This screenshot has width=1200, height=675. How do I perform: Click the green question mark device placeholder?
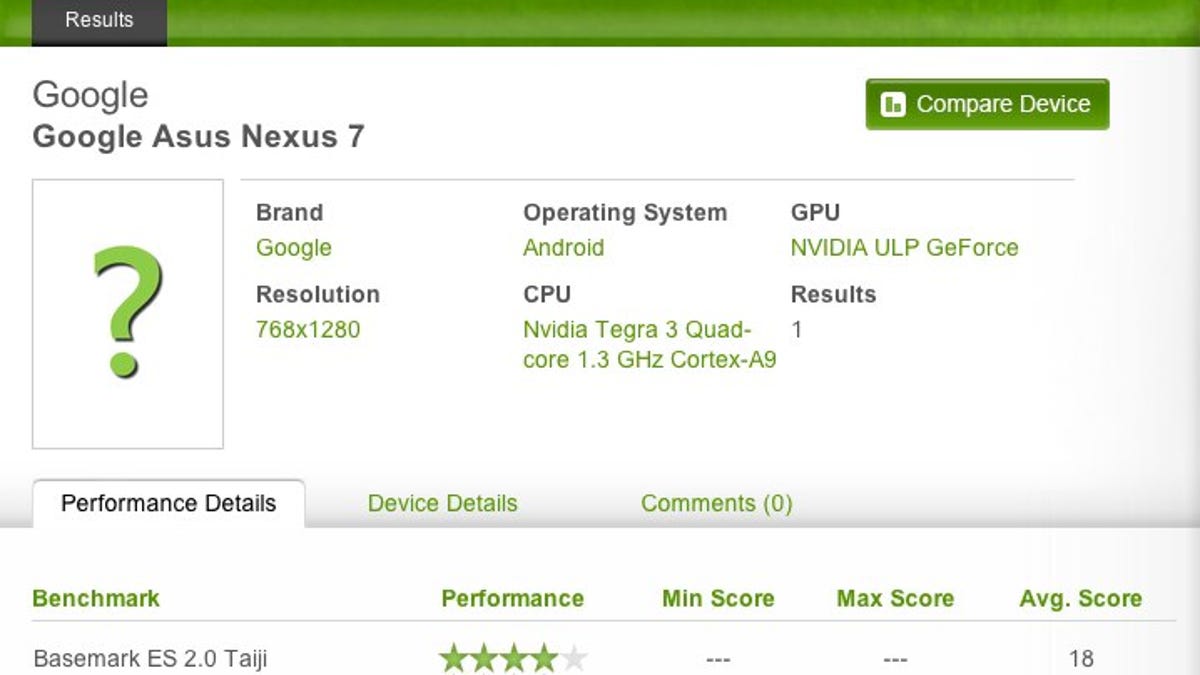127,313
